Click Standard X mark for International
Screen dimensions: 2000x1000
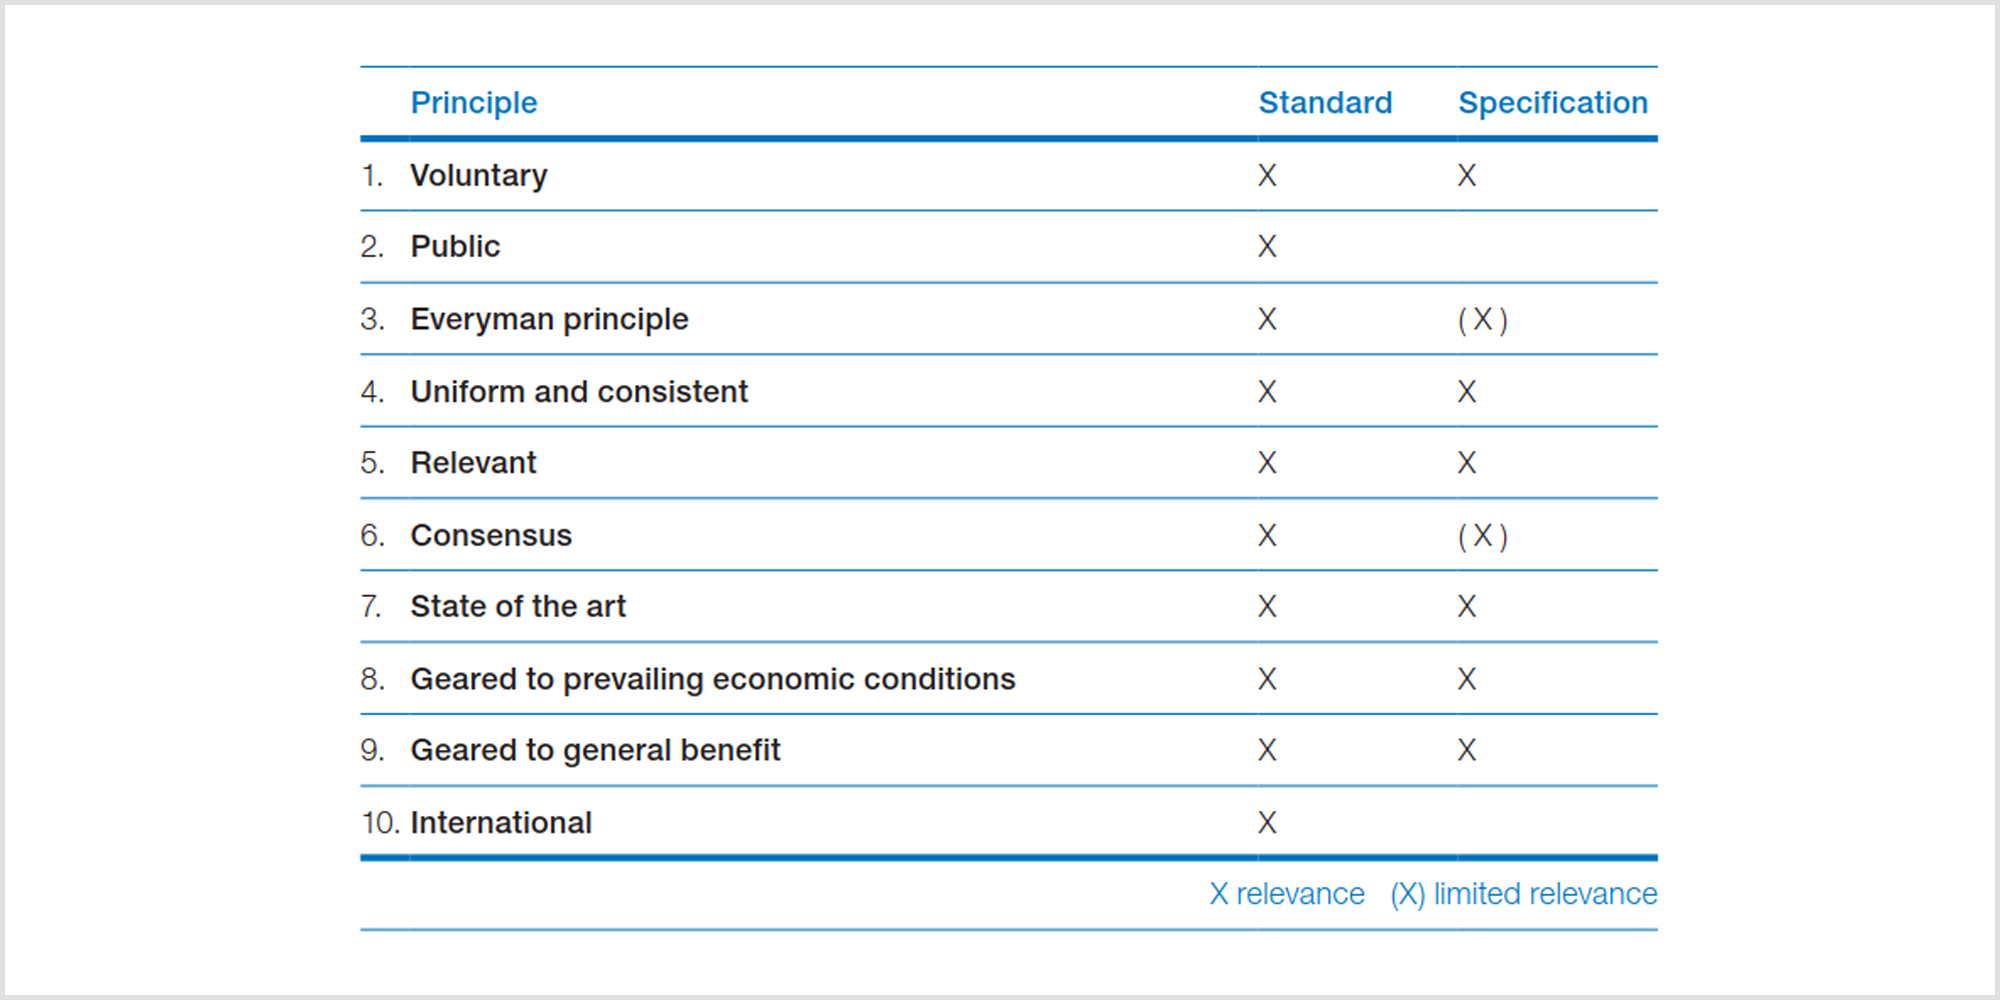coord(1267,823)
